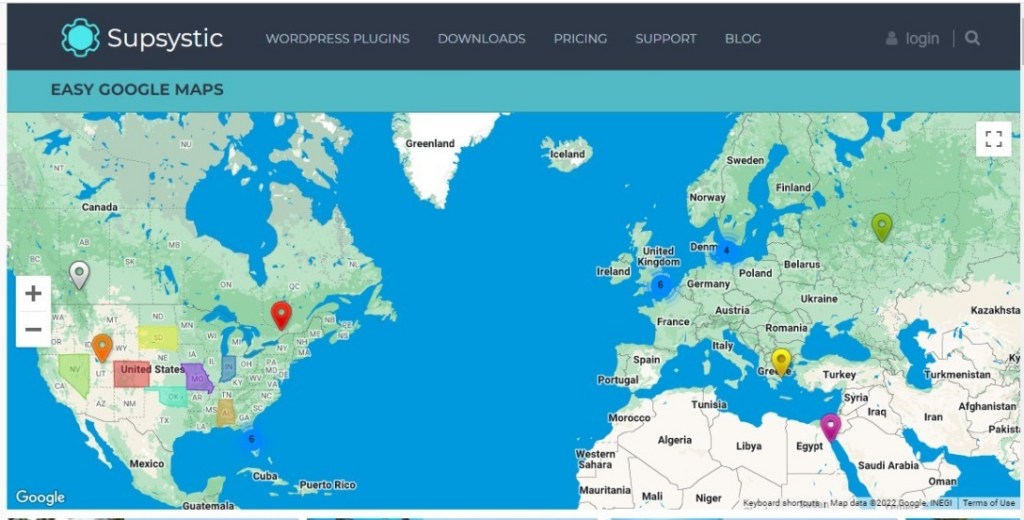Open the cluster of 4 near Denmark
The image size is (1024, 520).
(x=726, y=250)
